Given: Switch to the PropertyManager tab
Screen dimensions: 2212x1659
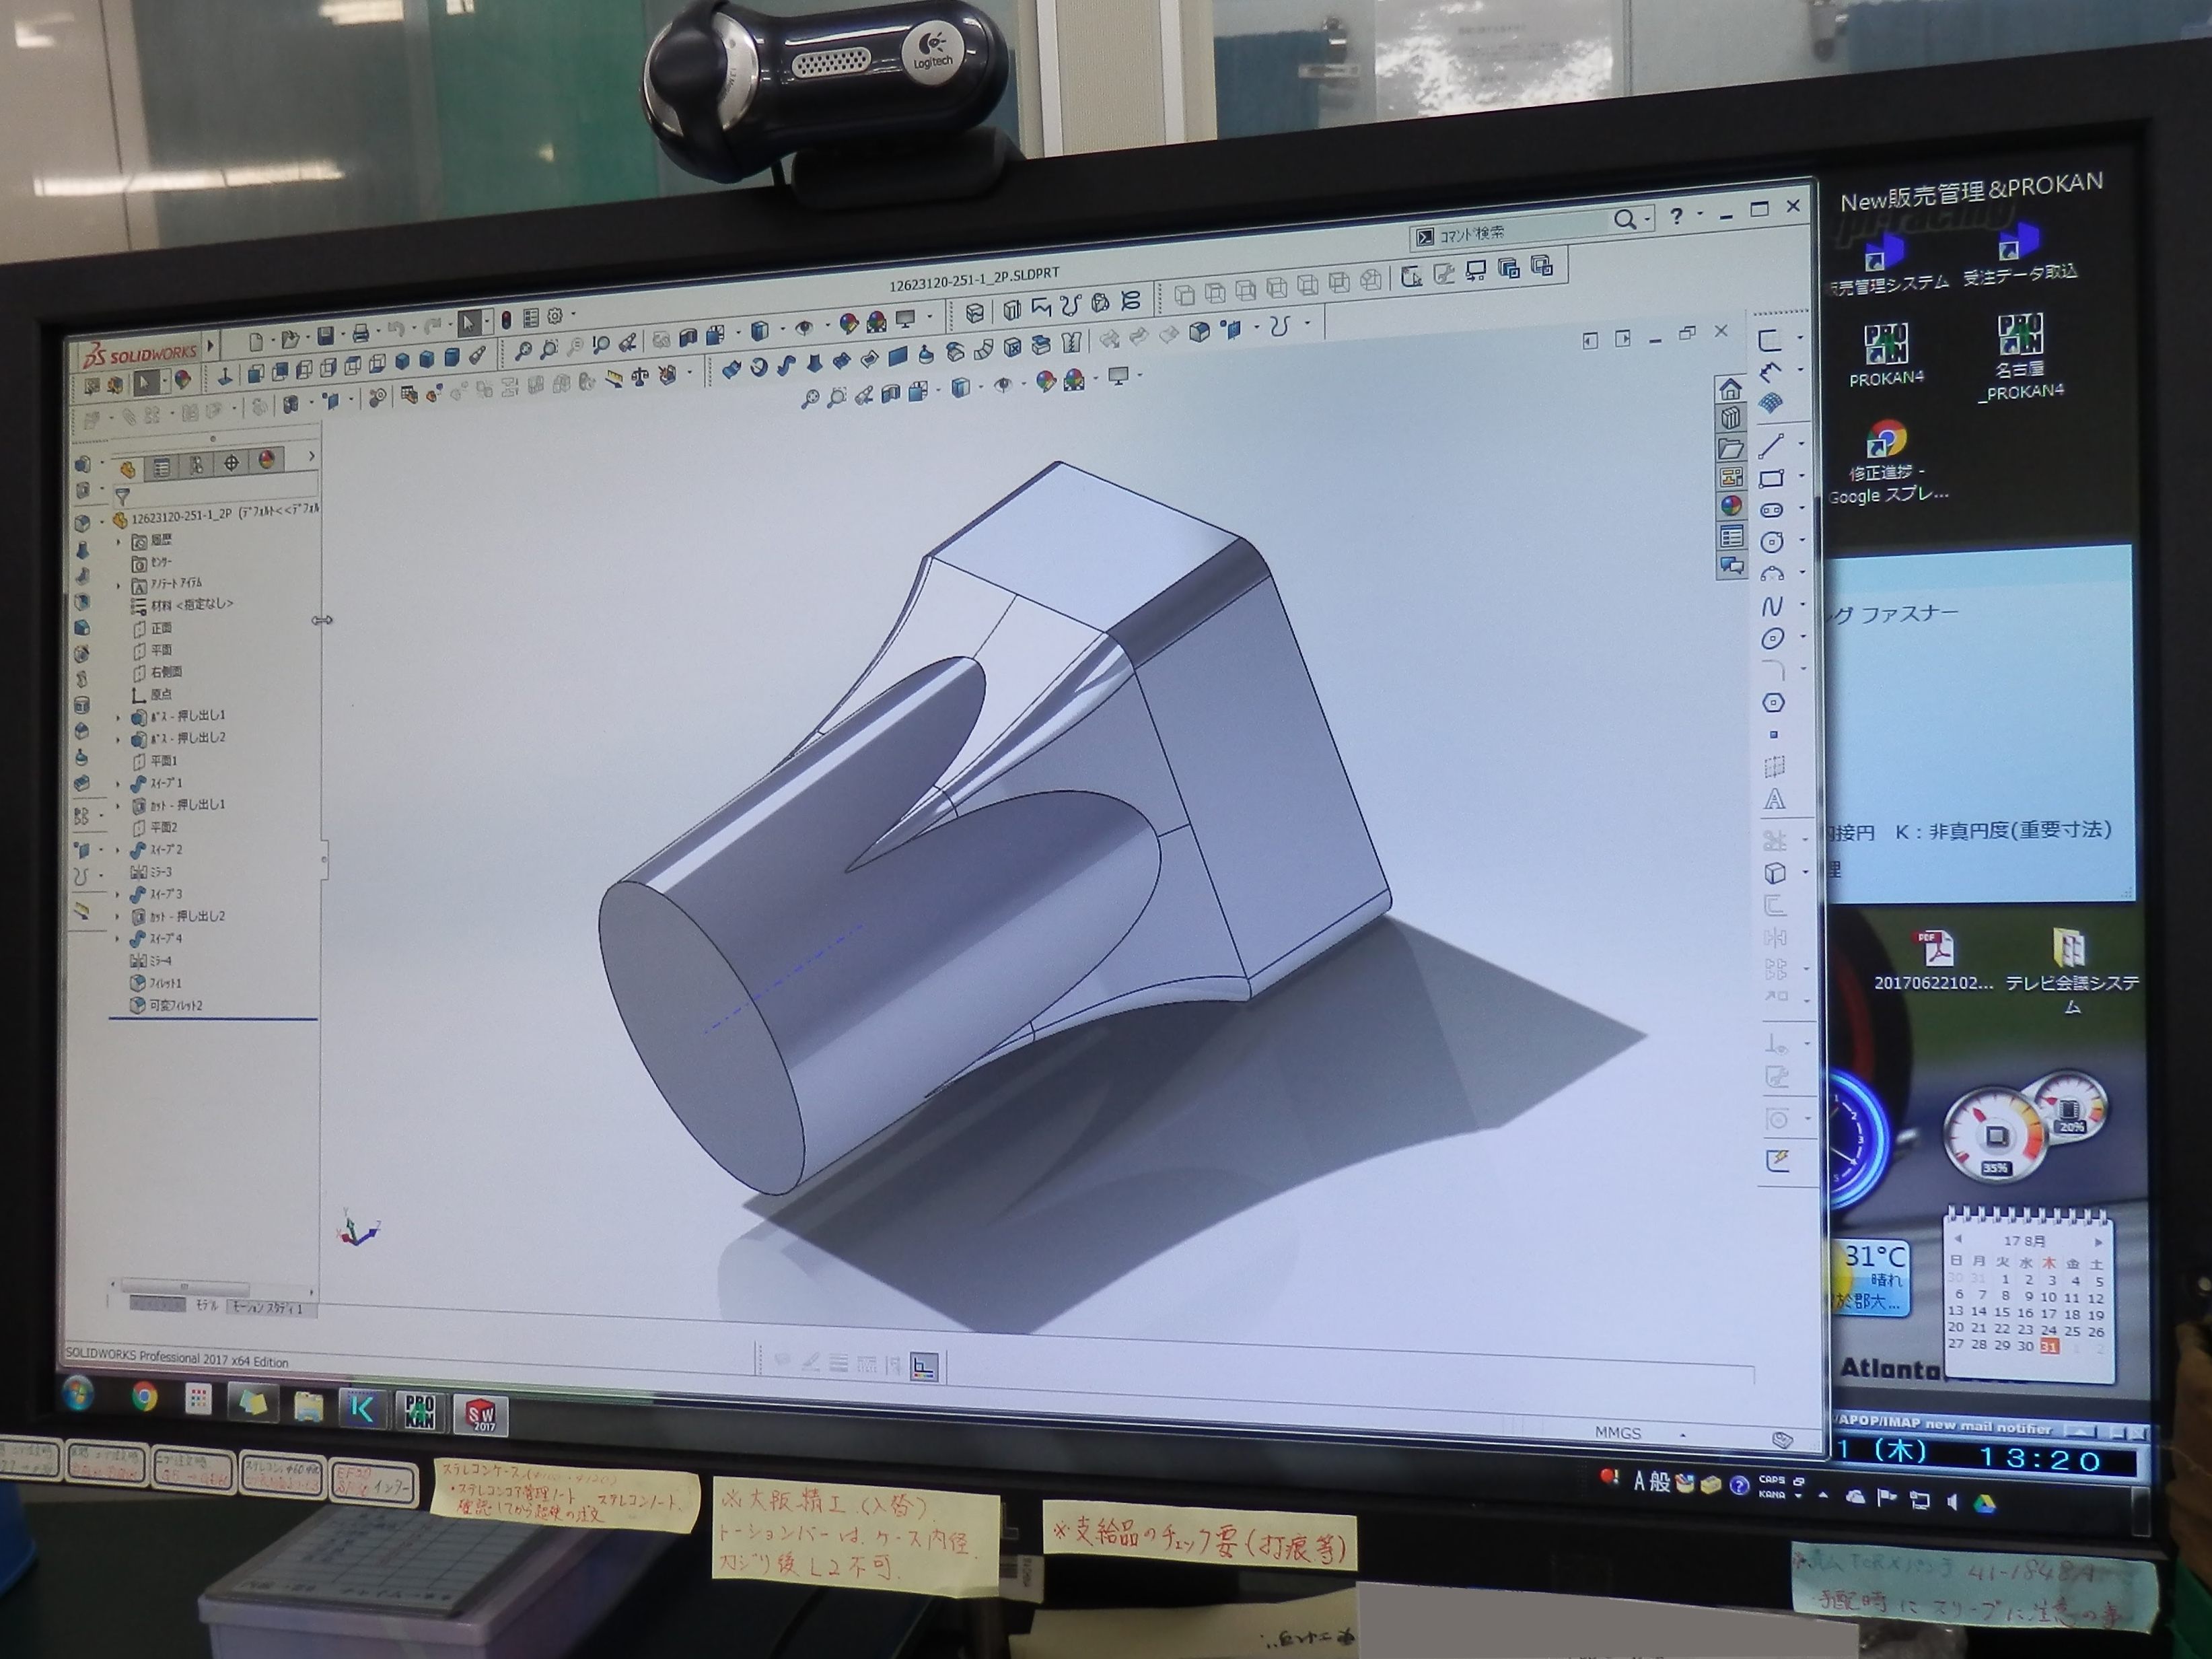Looking at the screenshot, I should click(161, 466).
